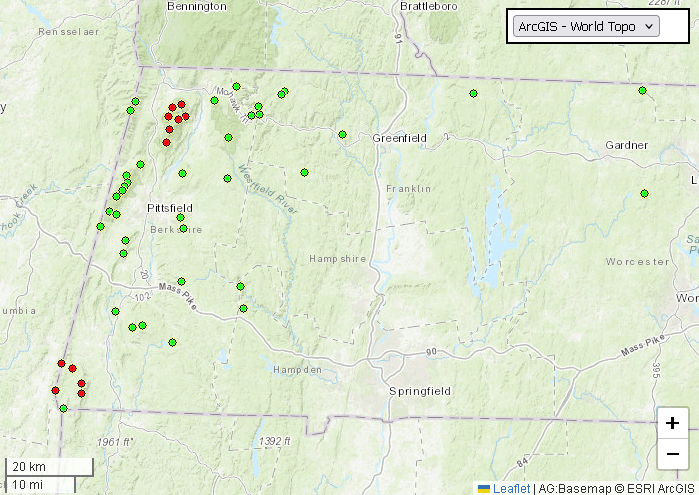The image size is (699, 495).
Task: Click the Rensselaer county label
Action: 69,32
